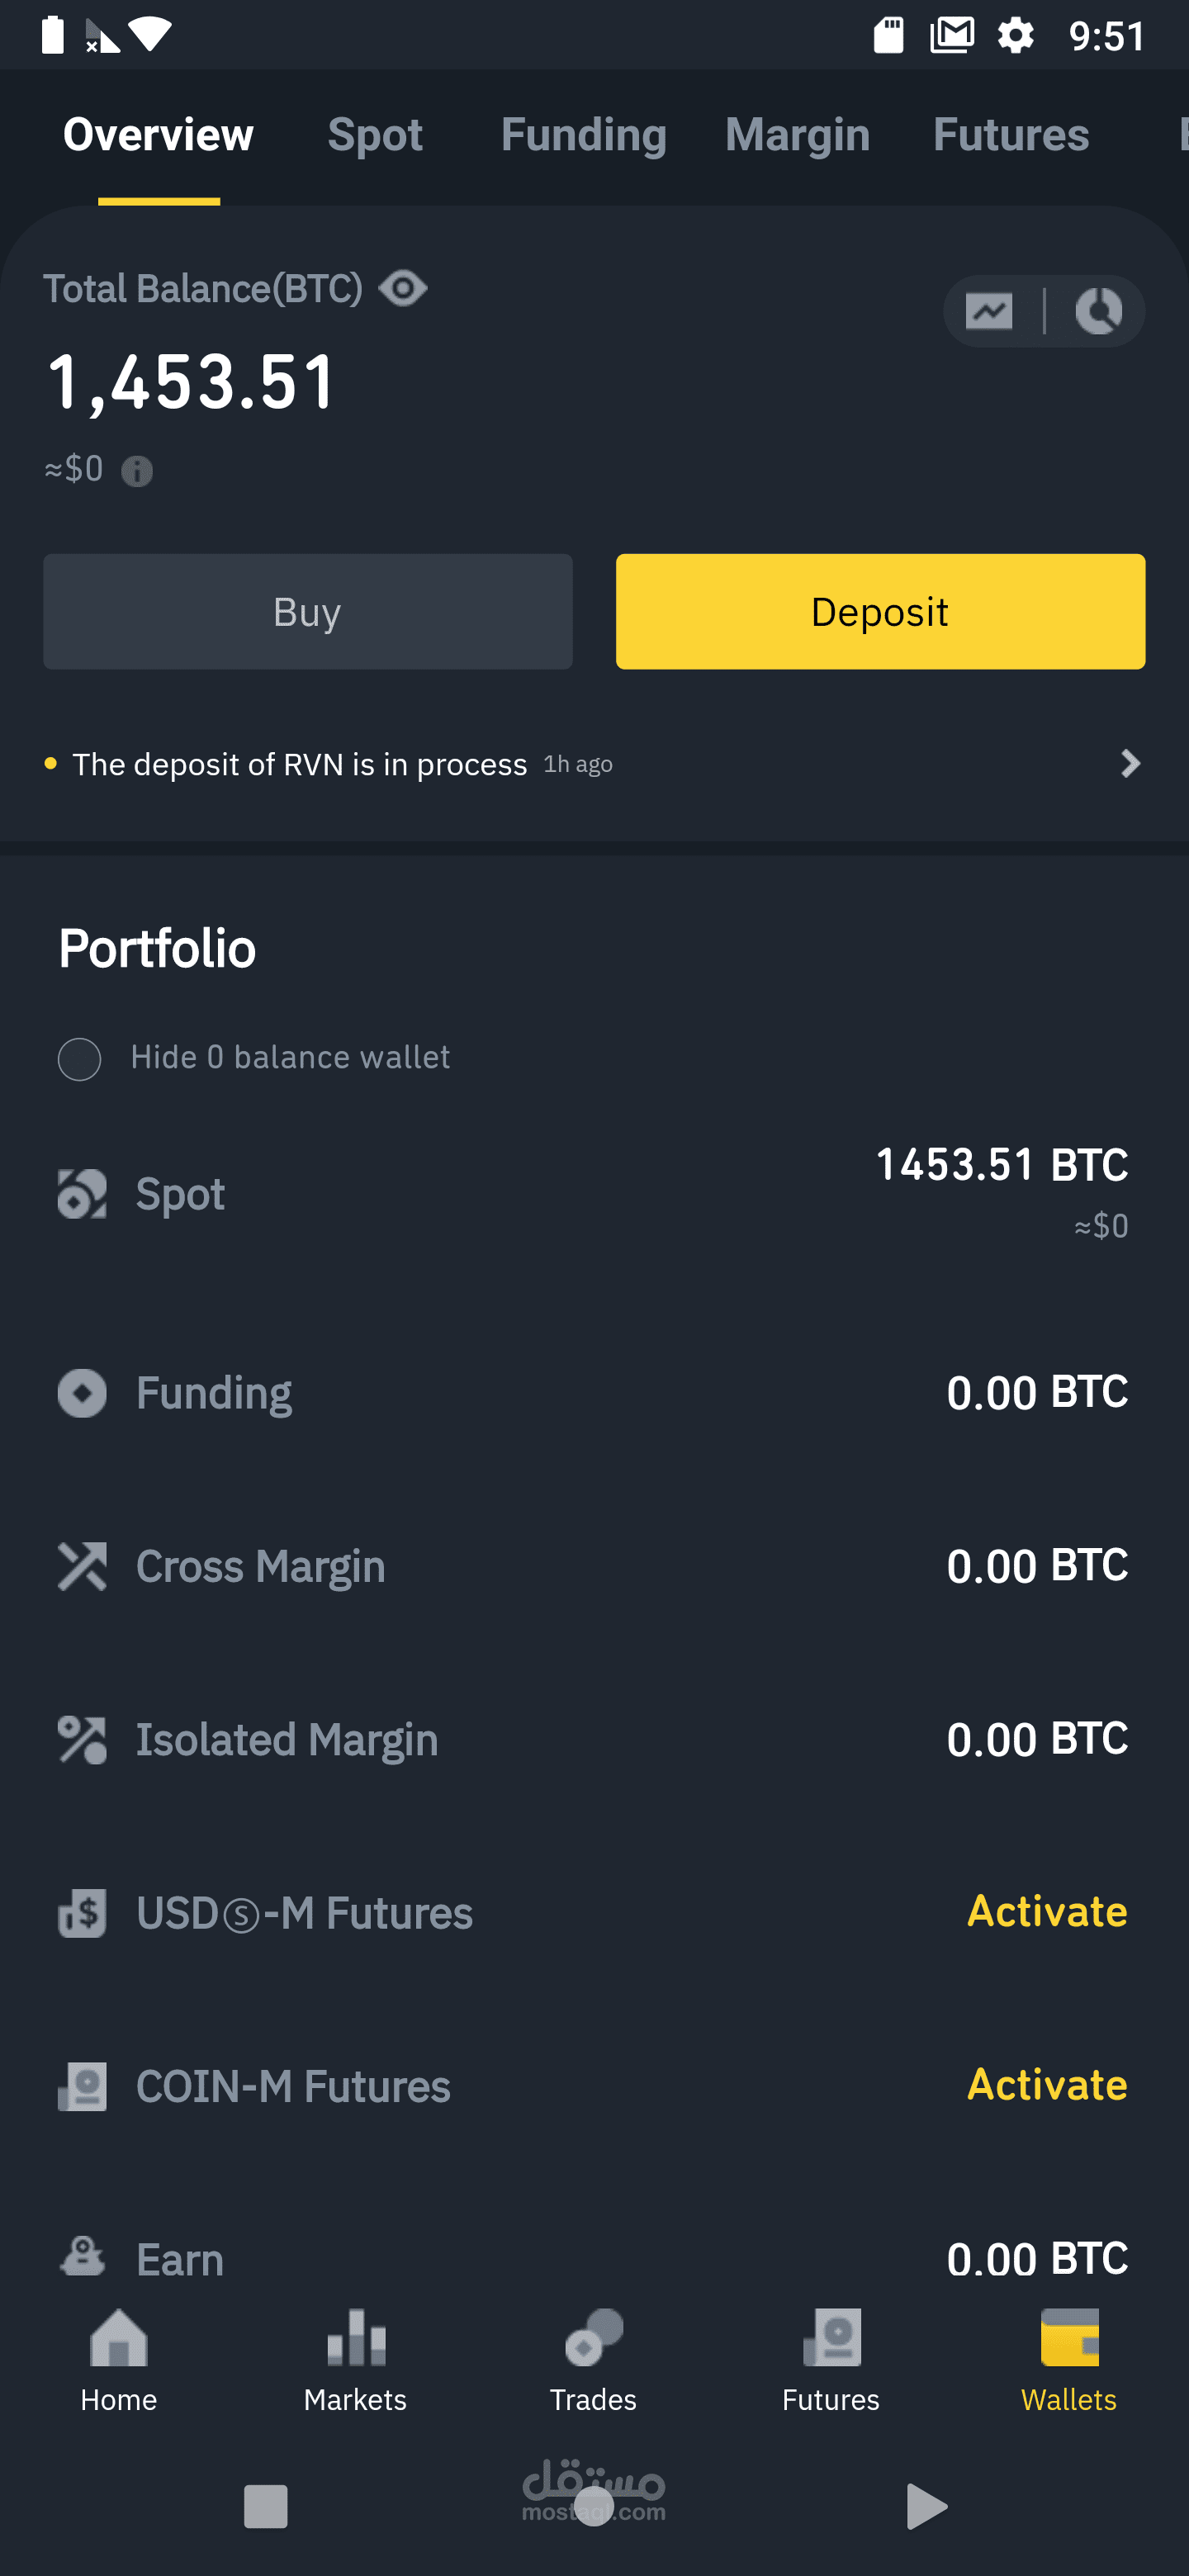Go to Home in bottom navigation
This screenshot has height=2576, width=1189.
[x=119, y=2360]
